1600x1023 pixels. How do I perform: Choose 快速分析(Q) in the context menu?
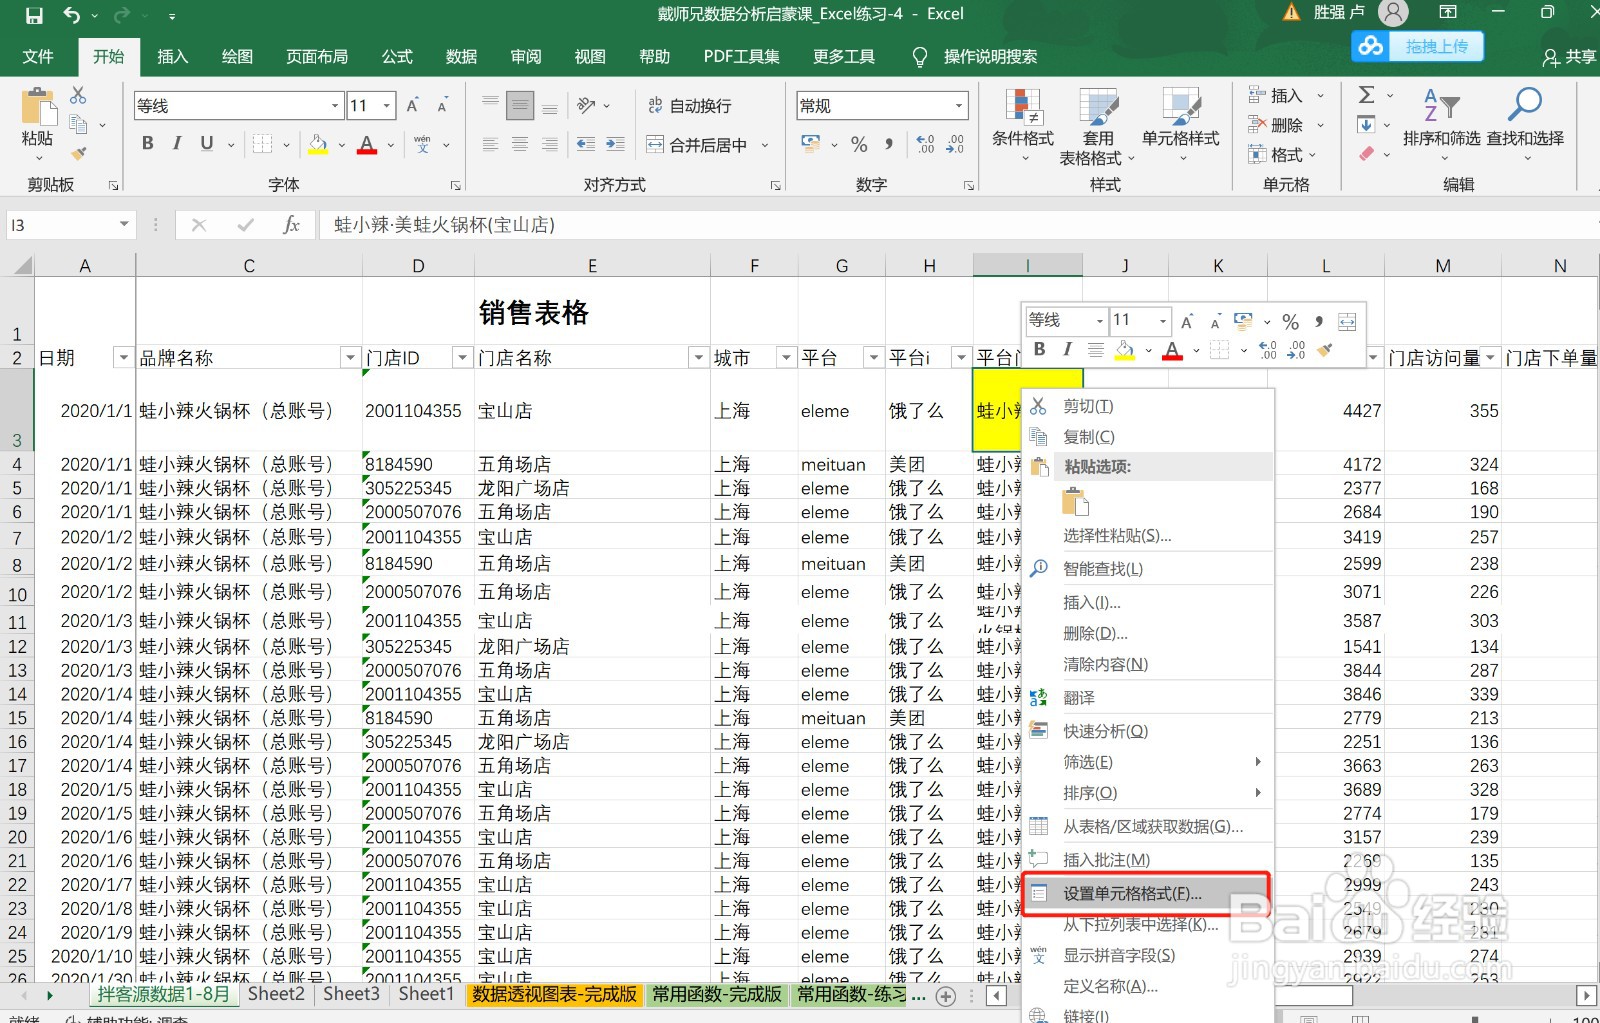[1148, 731]
